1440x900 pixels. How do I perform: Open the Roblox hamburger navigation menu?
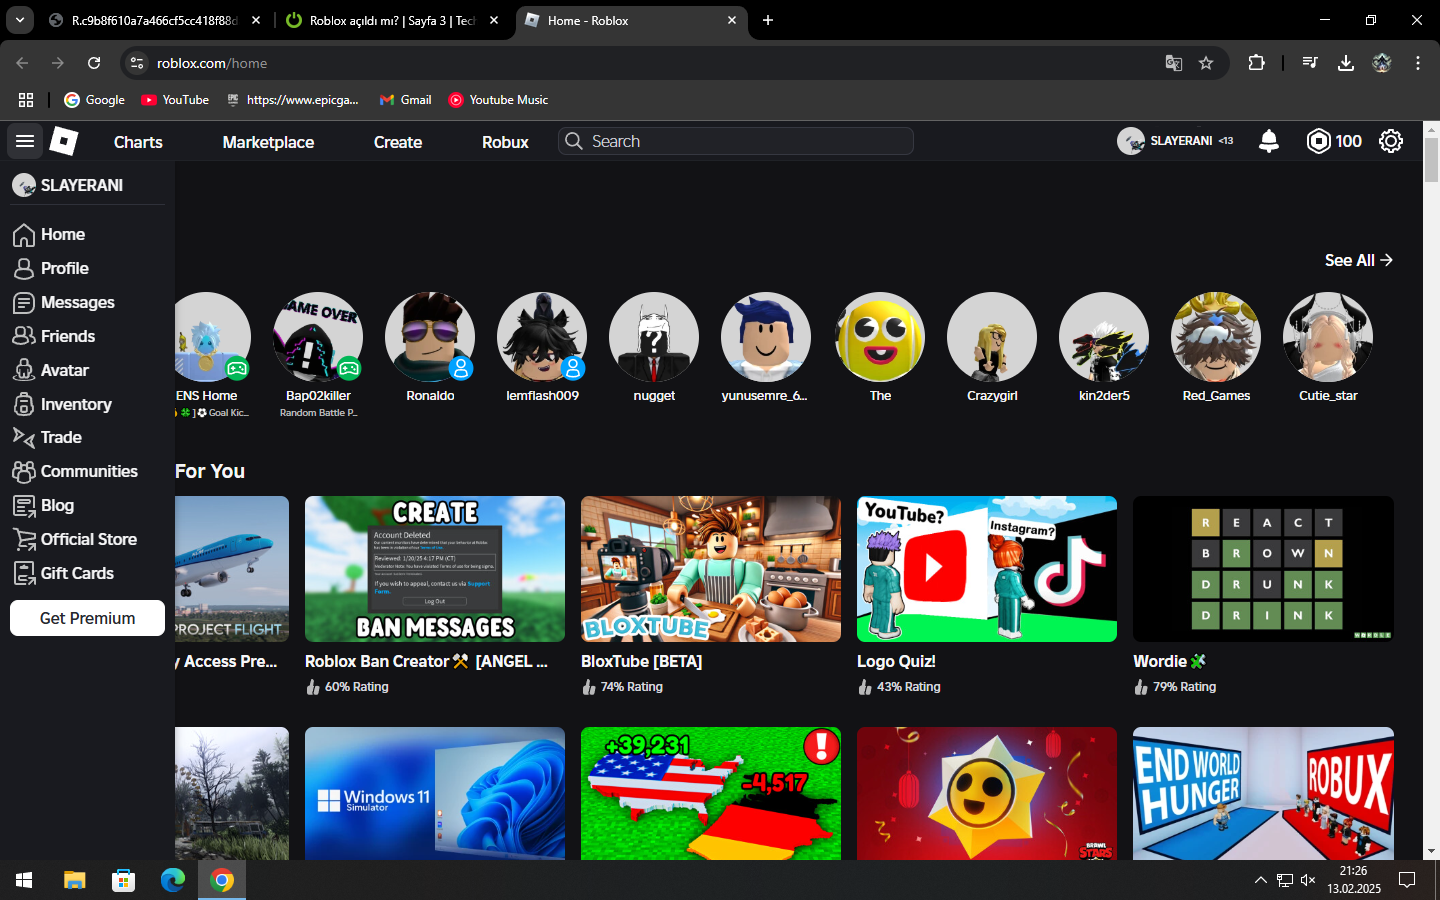[x=25, y=142]
